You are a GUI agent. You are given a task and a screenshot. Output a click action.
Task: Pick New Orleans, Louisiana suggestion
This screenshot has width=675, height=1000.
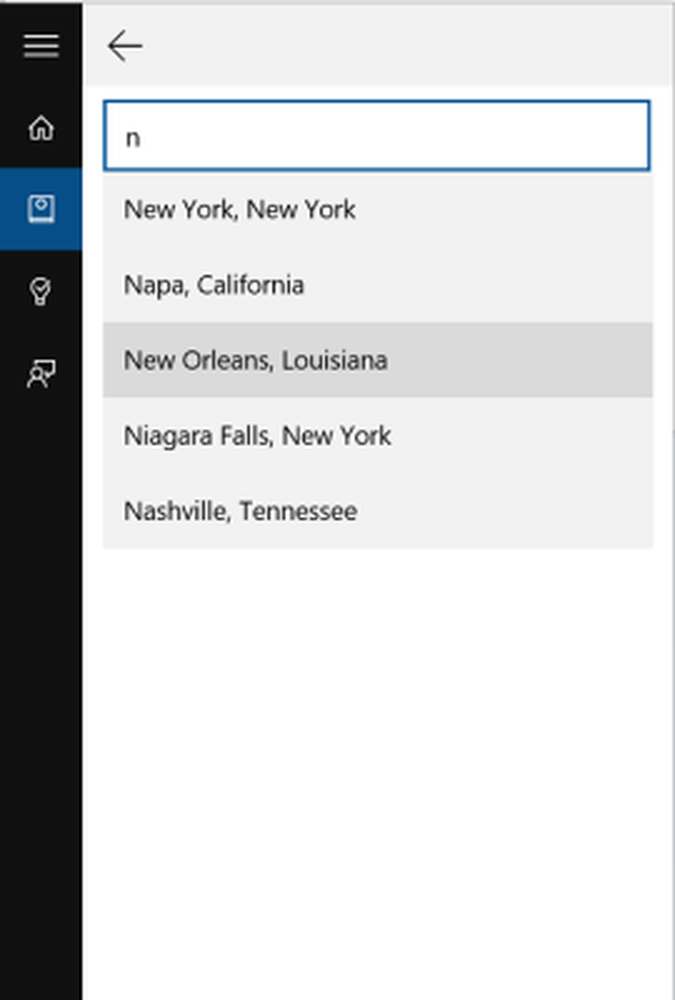point(378,360)
